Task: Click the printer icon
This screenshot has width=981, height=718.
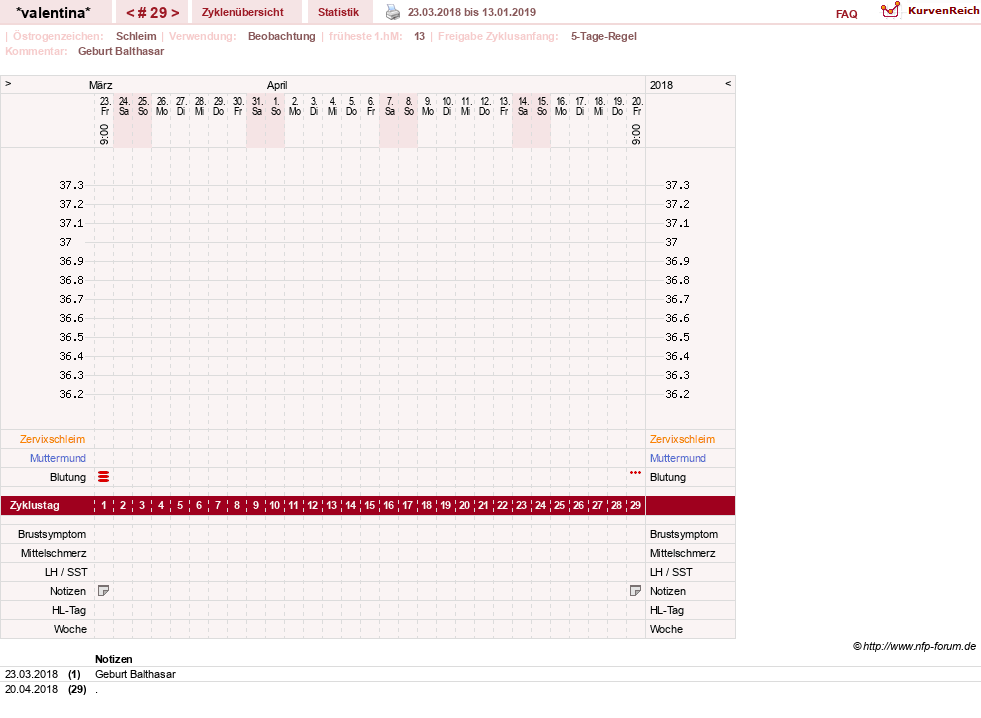Action: click(x=392, y=12)
